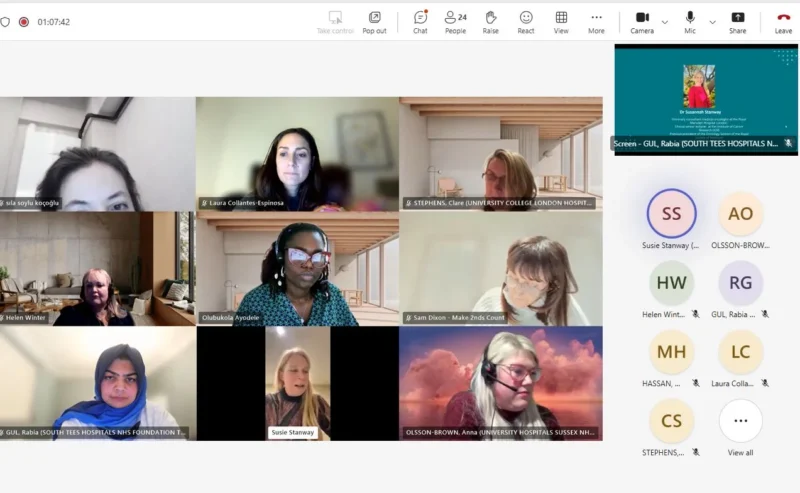The image size is (800, 493).
Task: Toggle the Mic mute state
Action: coord(690,21)
